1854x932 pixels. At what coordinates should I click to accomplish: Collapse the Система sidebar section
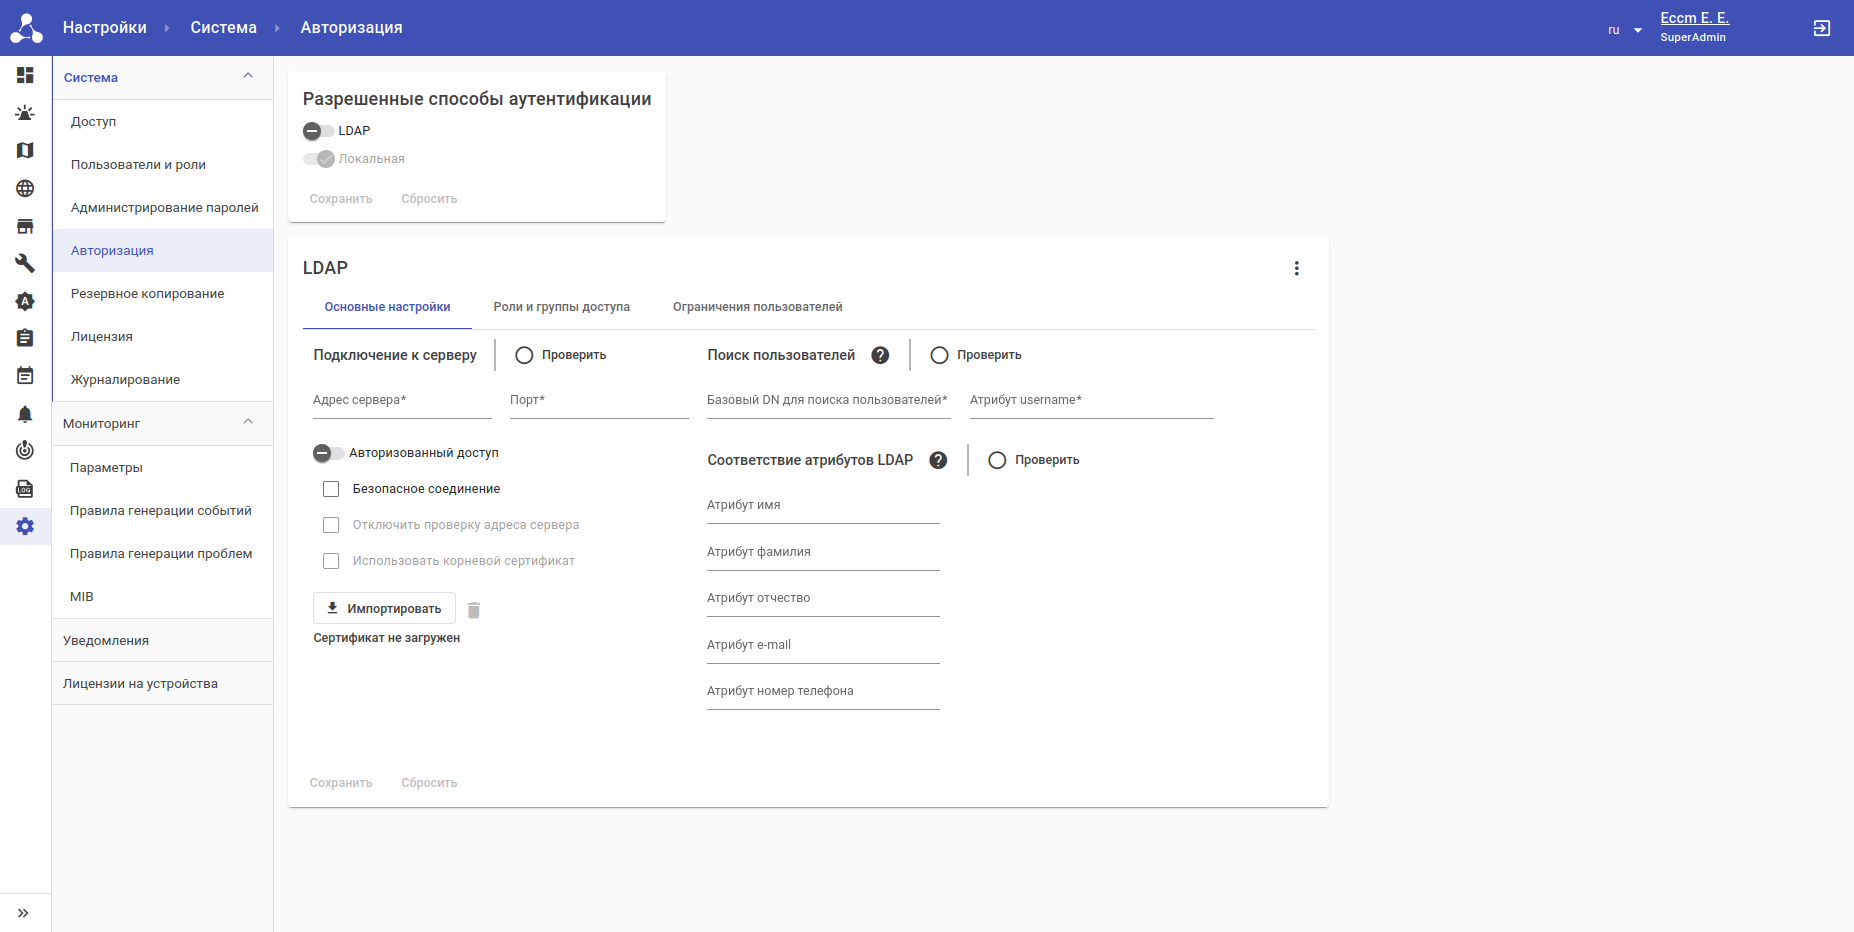(248, 76)
